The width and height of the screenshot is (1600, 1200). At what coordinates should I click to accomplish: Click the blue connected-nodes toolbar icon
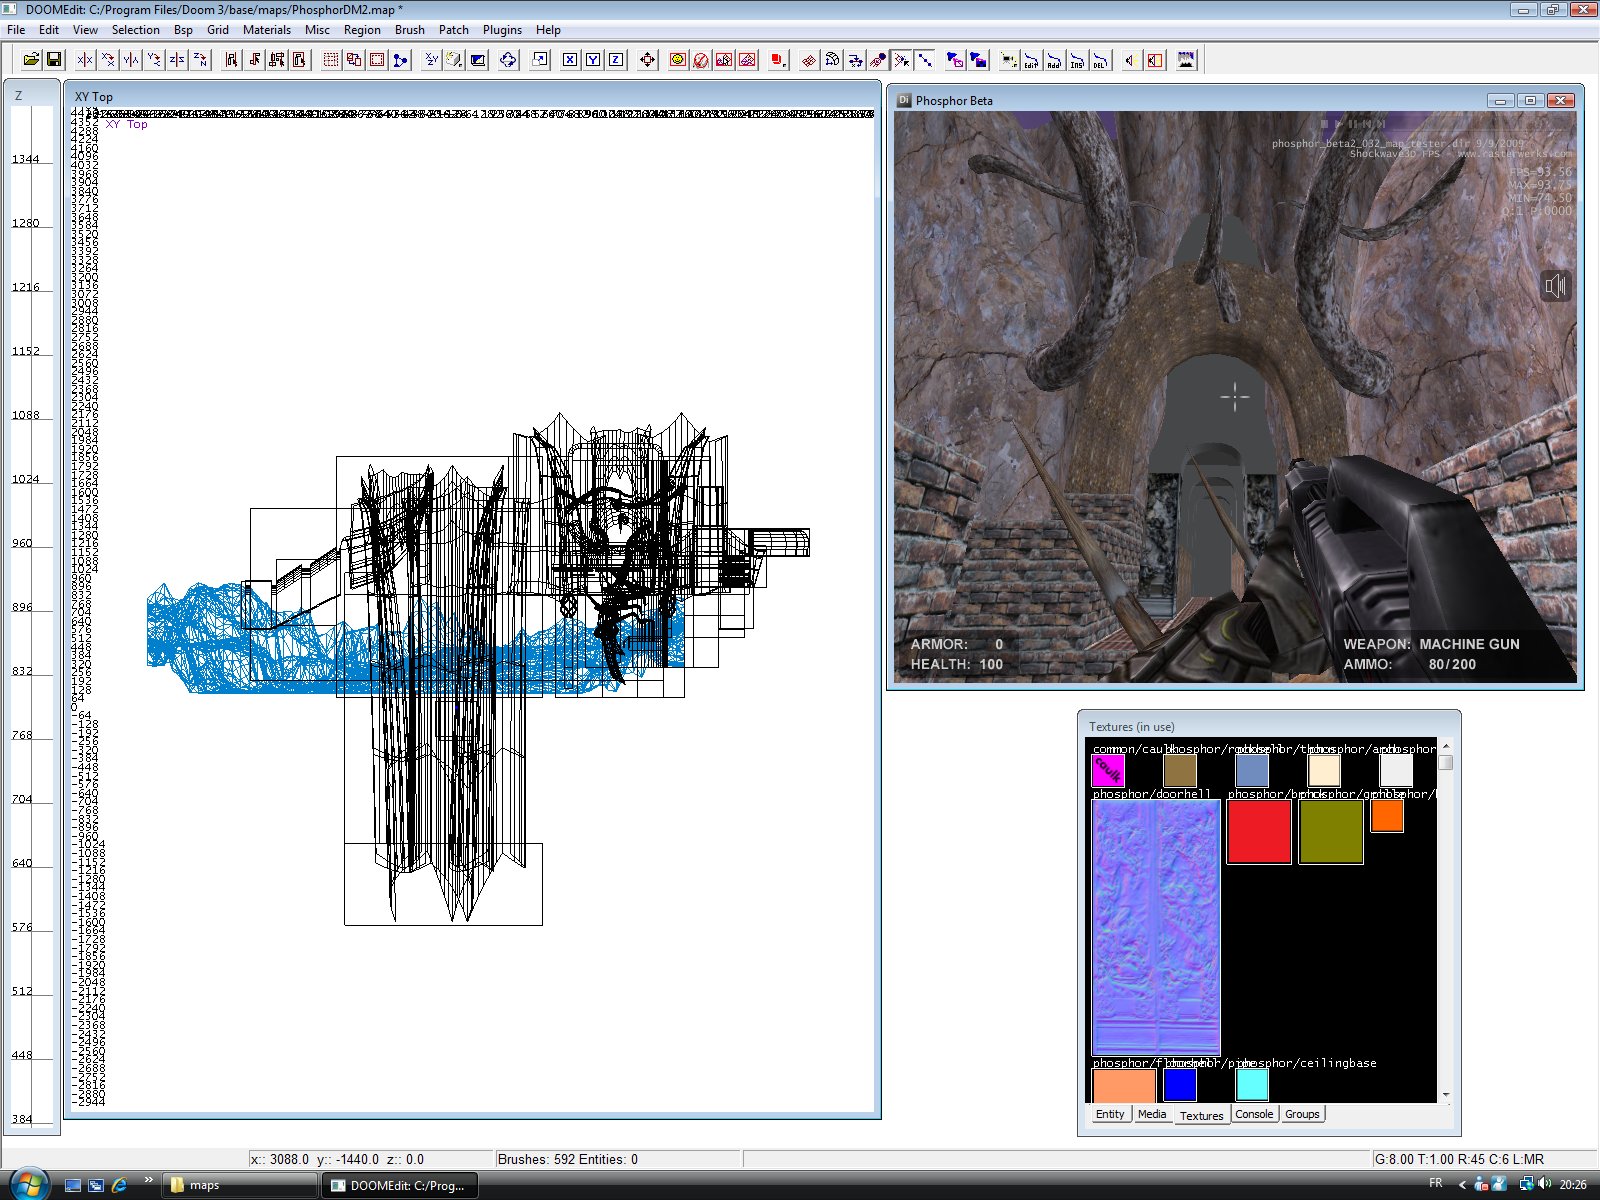[400, 60]
